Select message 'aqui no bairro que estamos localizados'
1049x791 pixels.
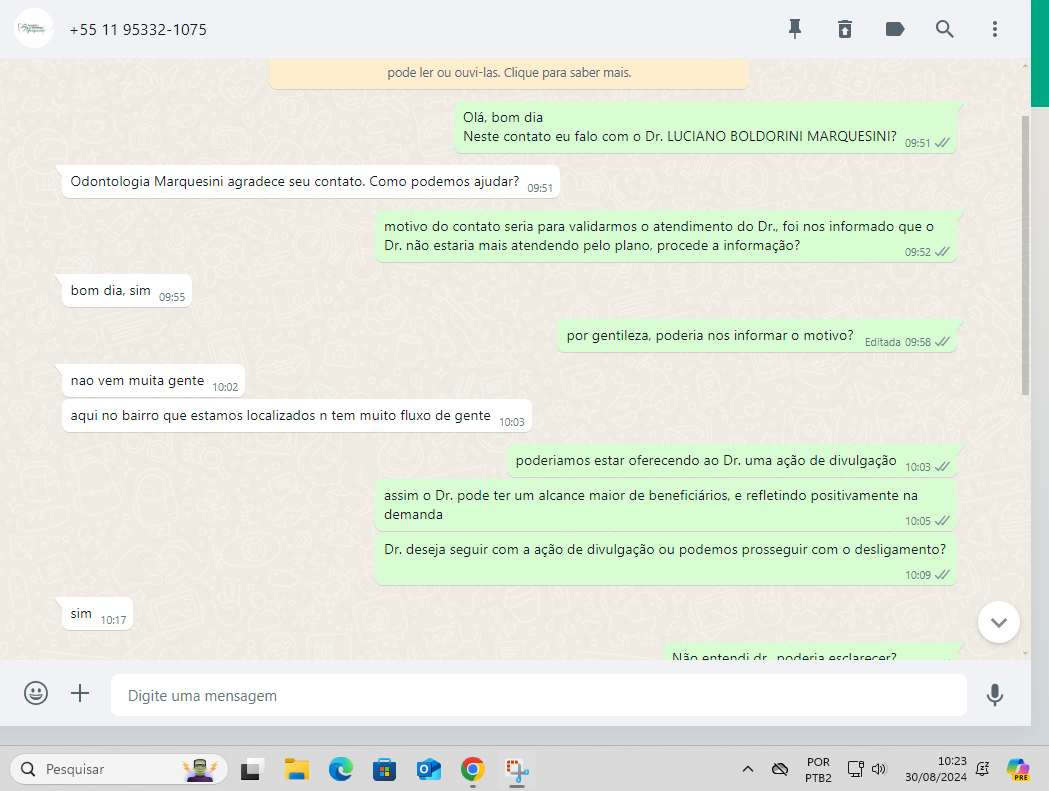297,416
